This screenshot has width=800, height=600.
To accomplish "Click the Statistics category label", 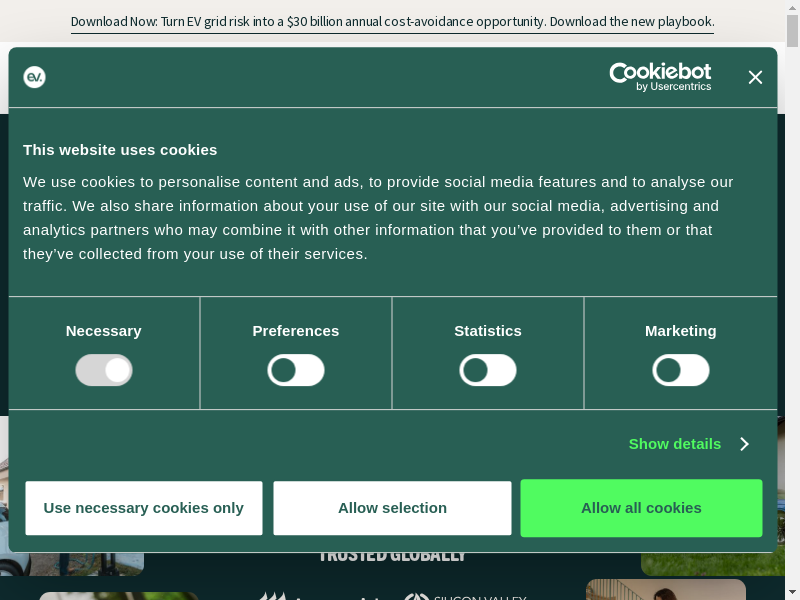I will (488, 331).
